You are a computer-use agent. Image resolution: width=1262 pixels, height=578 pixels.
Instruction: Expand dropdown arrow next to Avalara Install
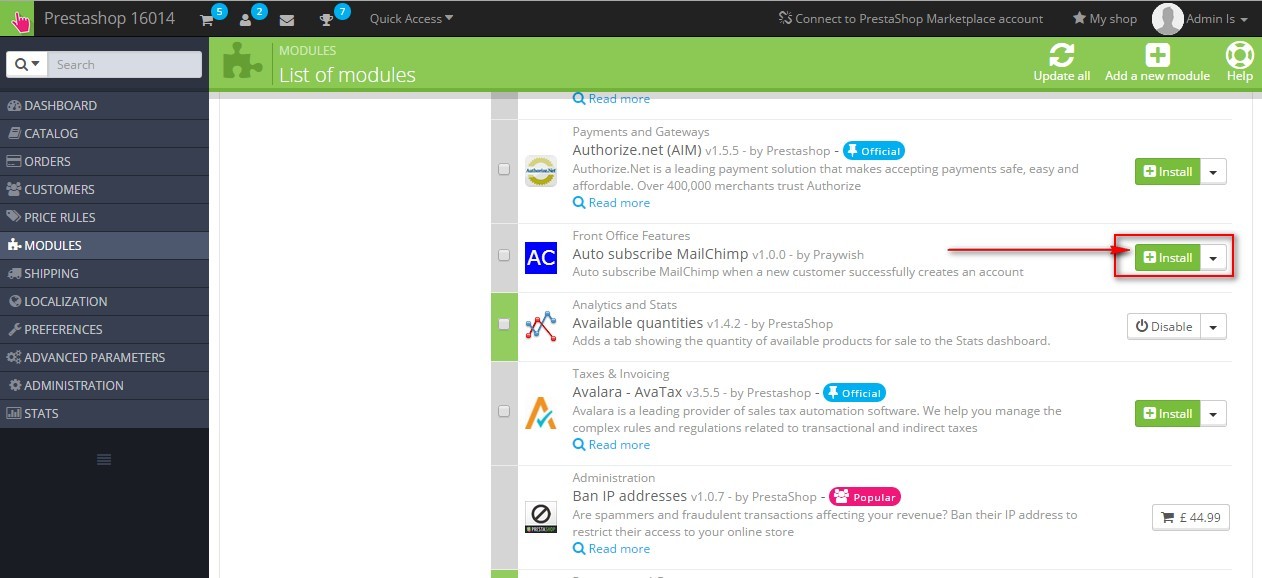1213,414
